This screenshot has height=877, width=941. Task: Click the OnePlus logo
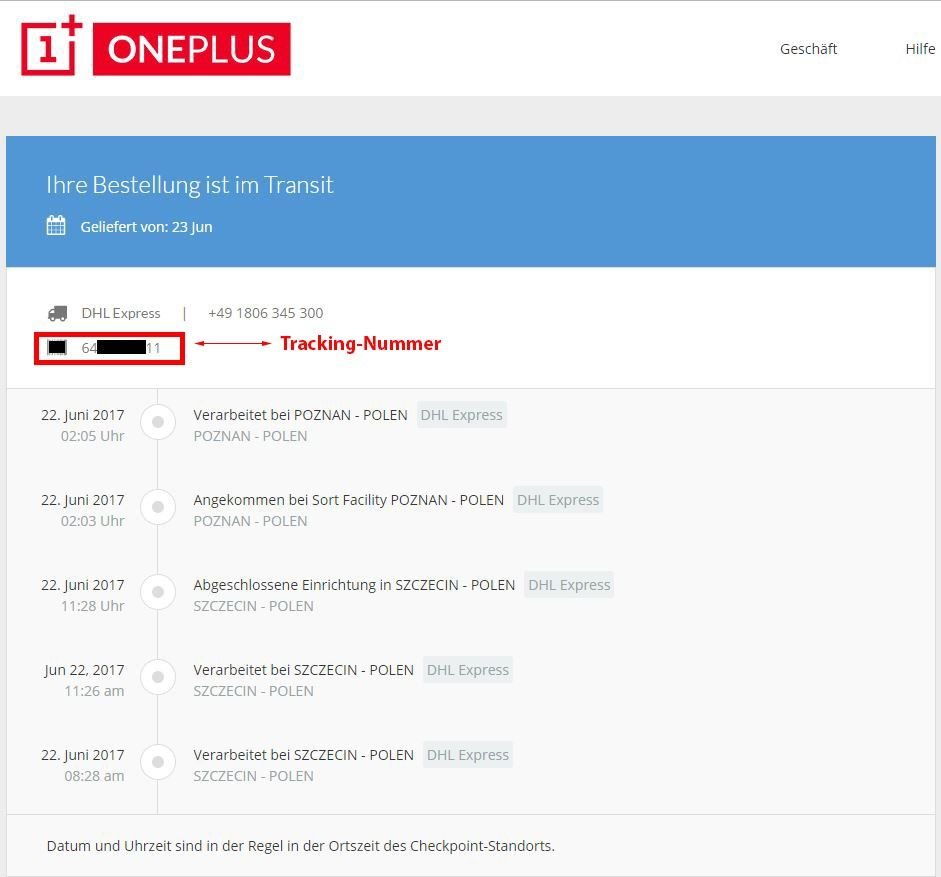156,46
